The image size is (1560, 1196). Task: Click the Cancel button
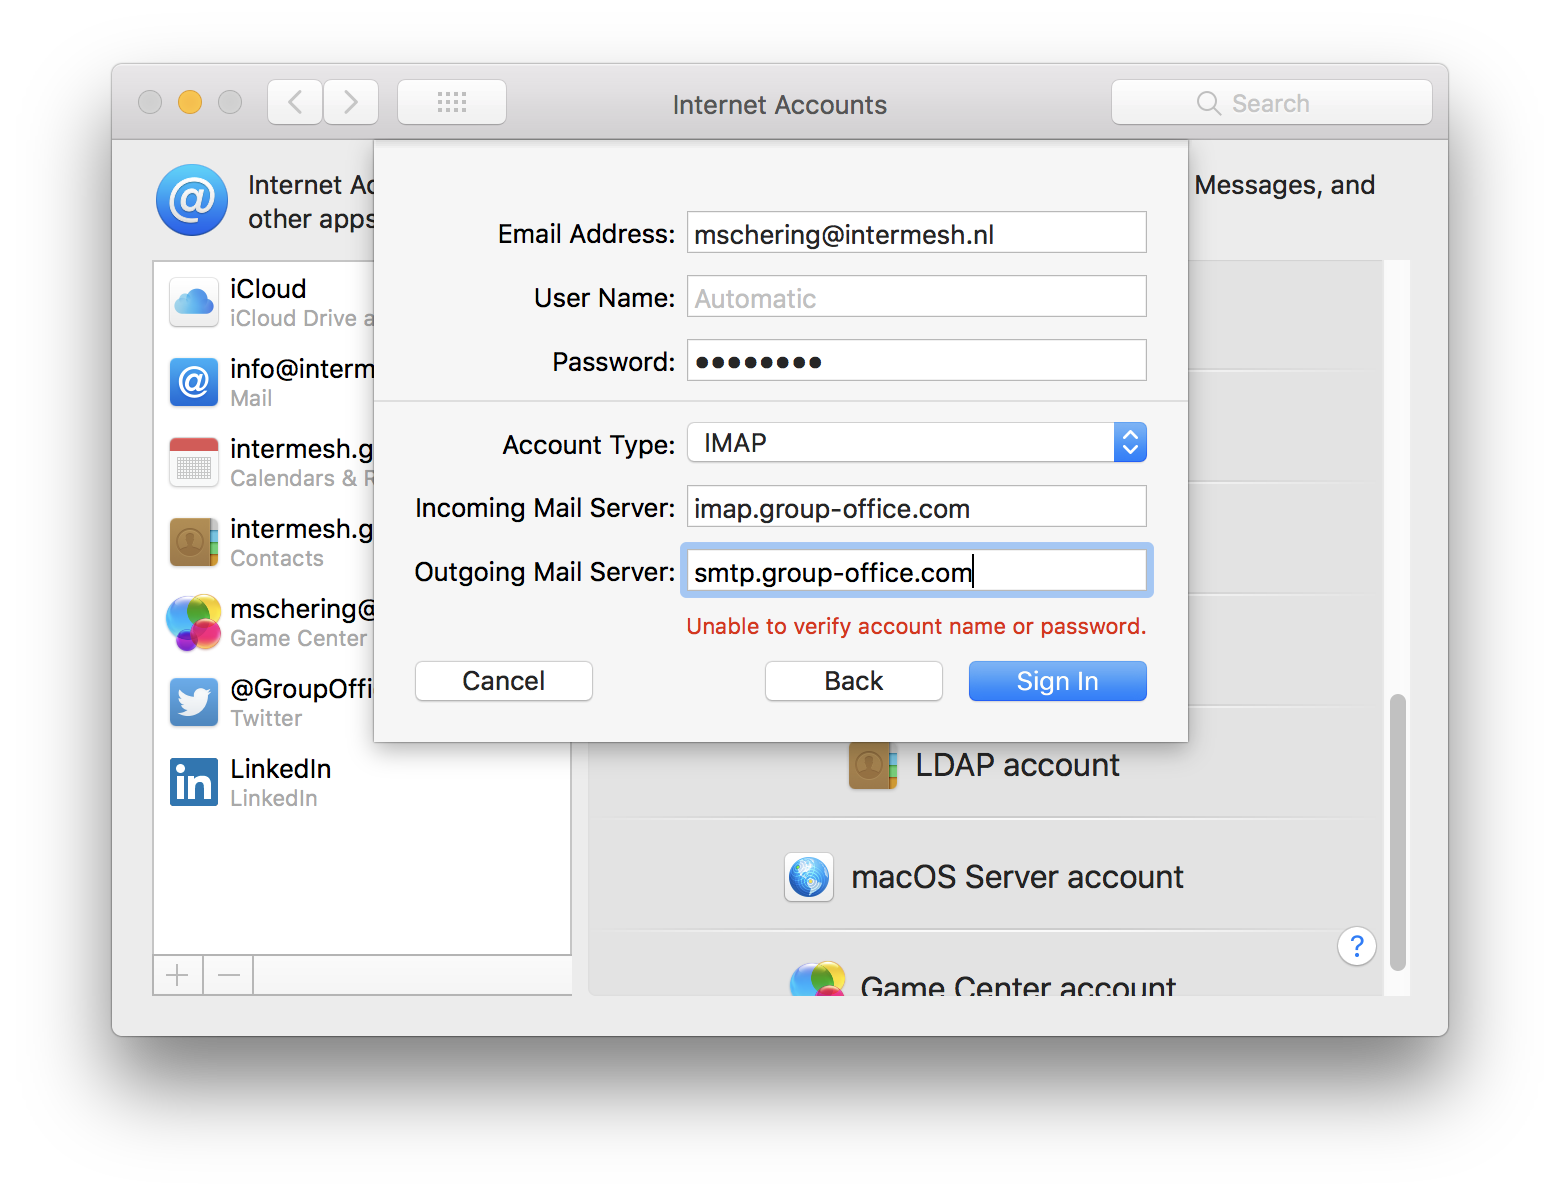coord(504,681)
